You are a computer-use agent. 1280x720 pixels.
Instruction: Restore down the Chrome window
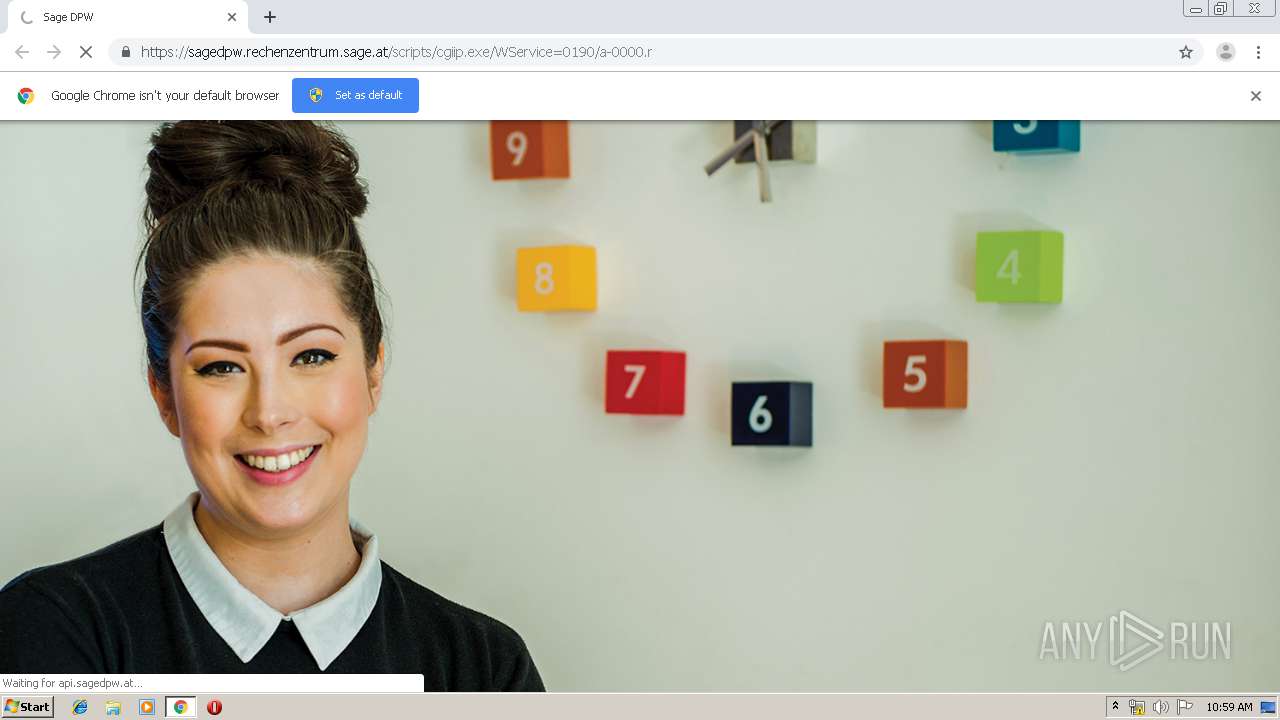(x=1221, y=9)
